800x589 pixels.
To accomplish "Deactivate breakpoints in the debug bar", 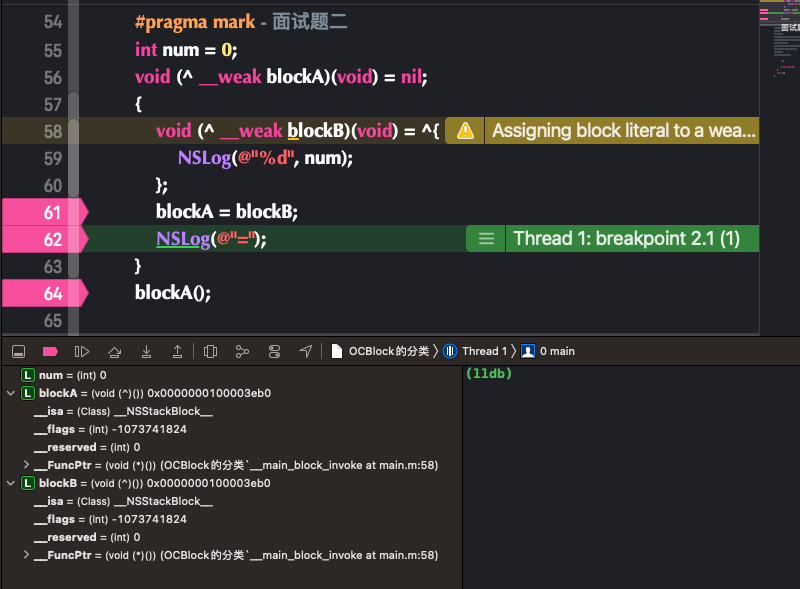I will coord(50,351).
